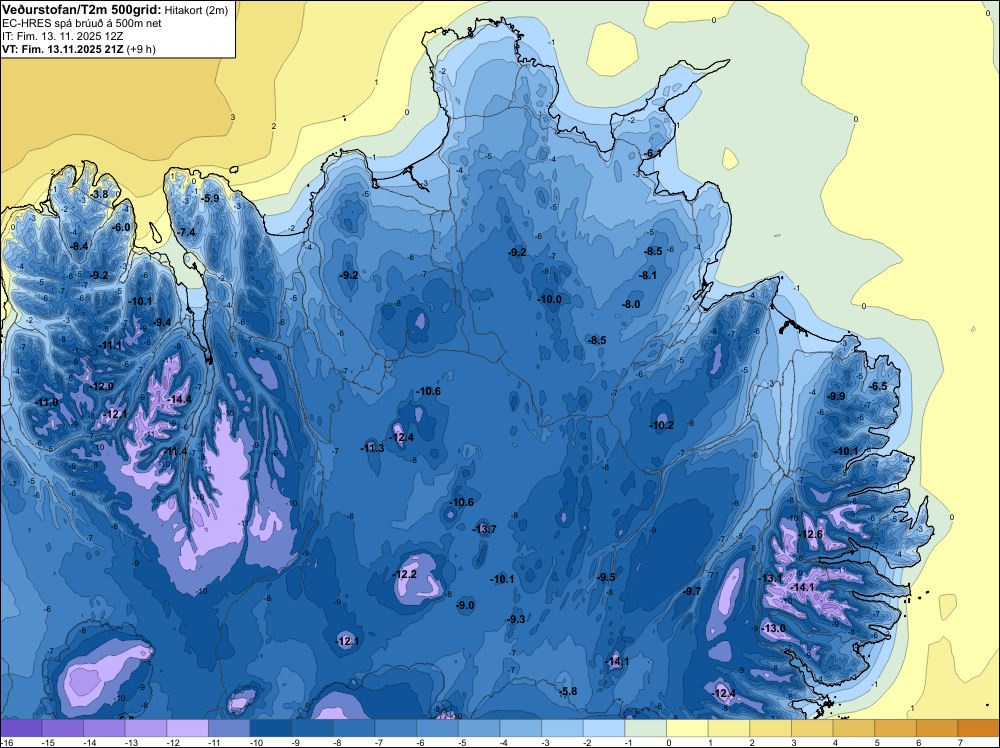Click legend swatch between -1 and 0
Screen dimensions: 1000x748
[x=645, y=728]
